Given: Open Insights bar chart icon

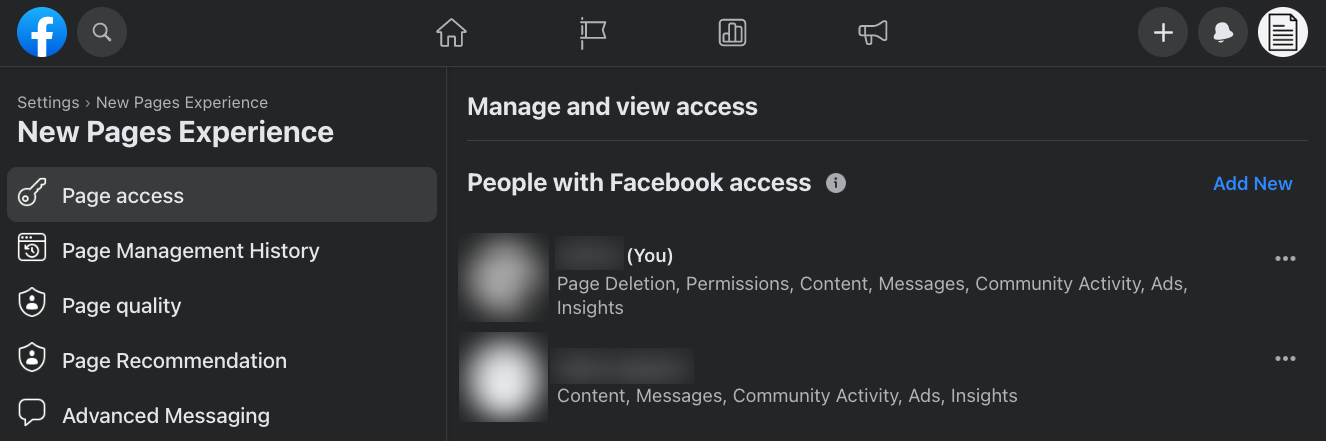Looking at the screenshot, I should tap(733, 33).
